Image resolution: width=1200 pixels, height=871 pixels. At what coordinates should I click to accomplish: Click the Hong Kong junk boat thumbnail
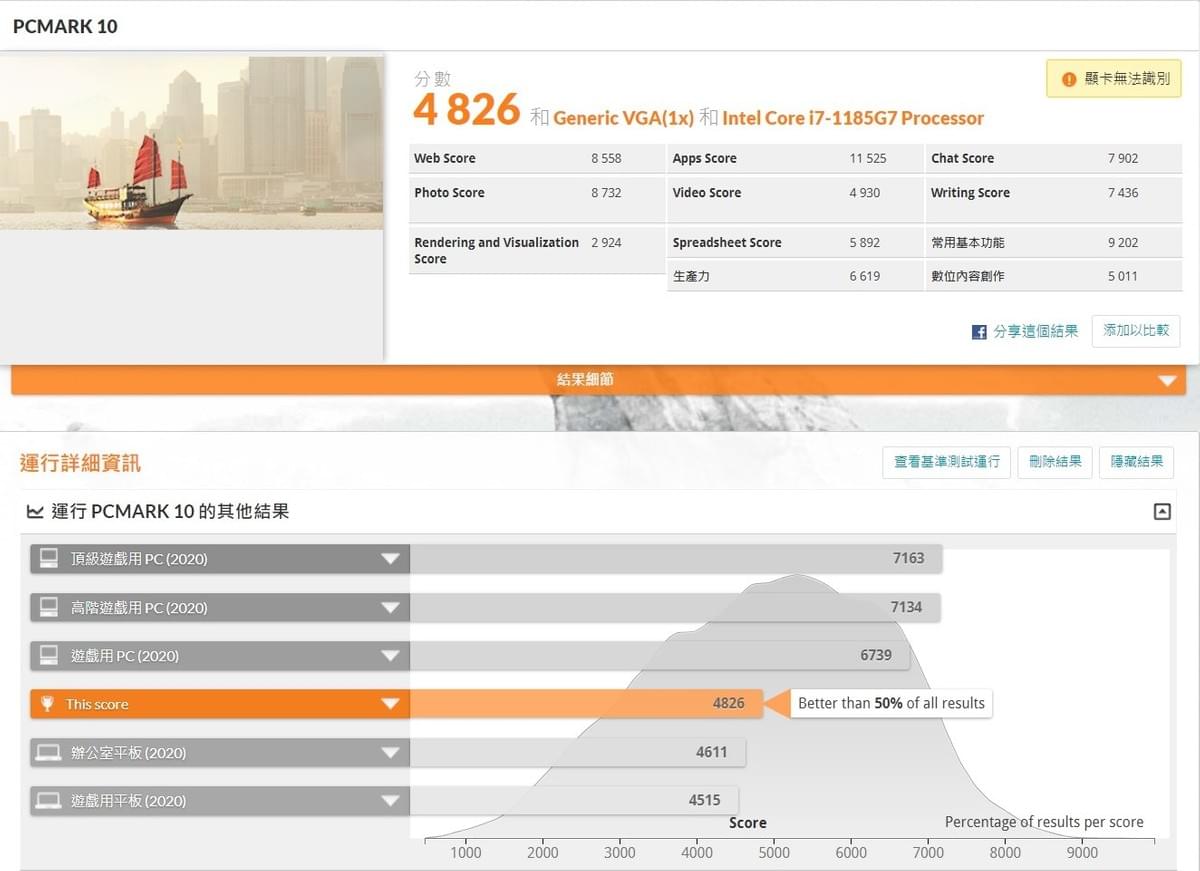(191, 142)
